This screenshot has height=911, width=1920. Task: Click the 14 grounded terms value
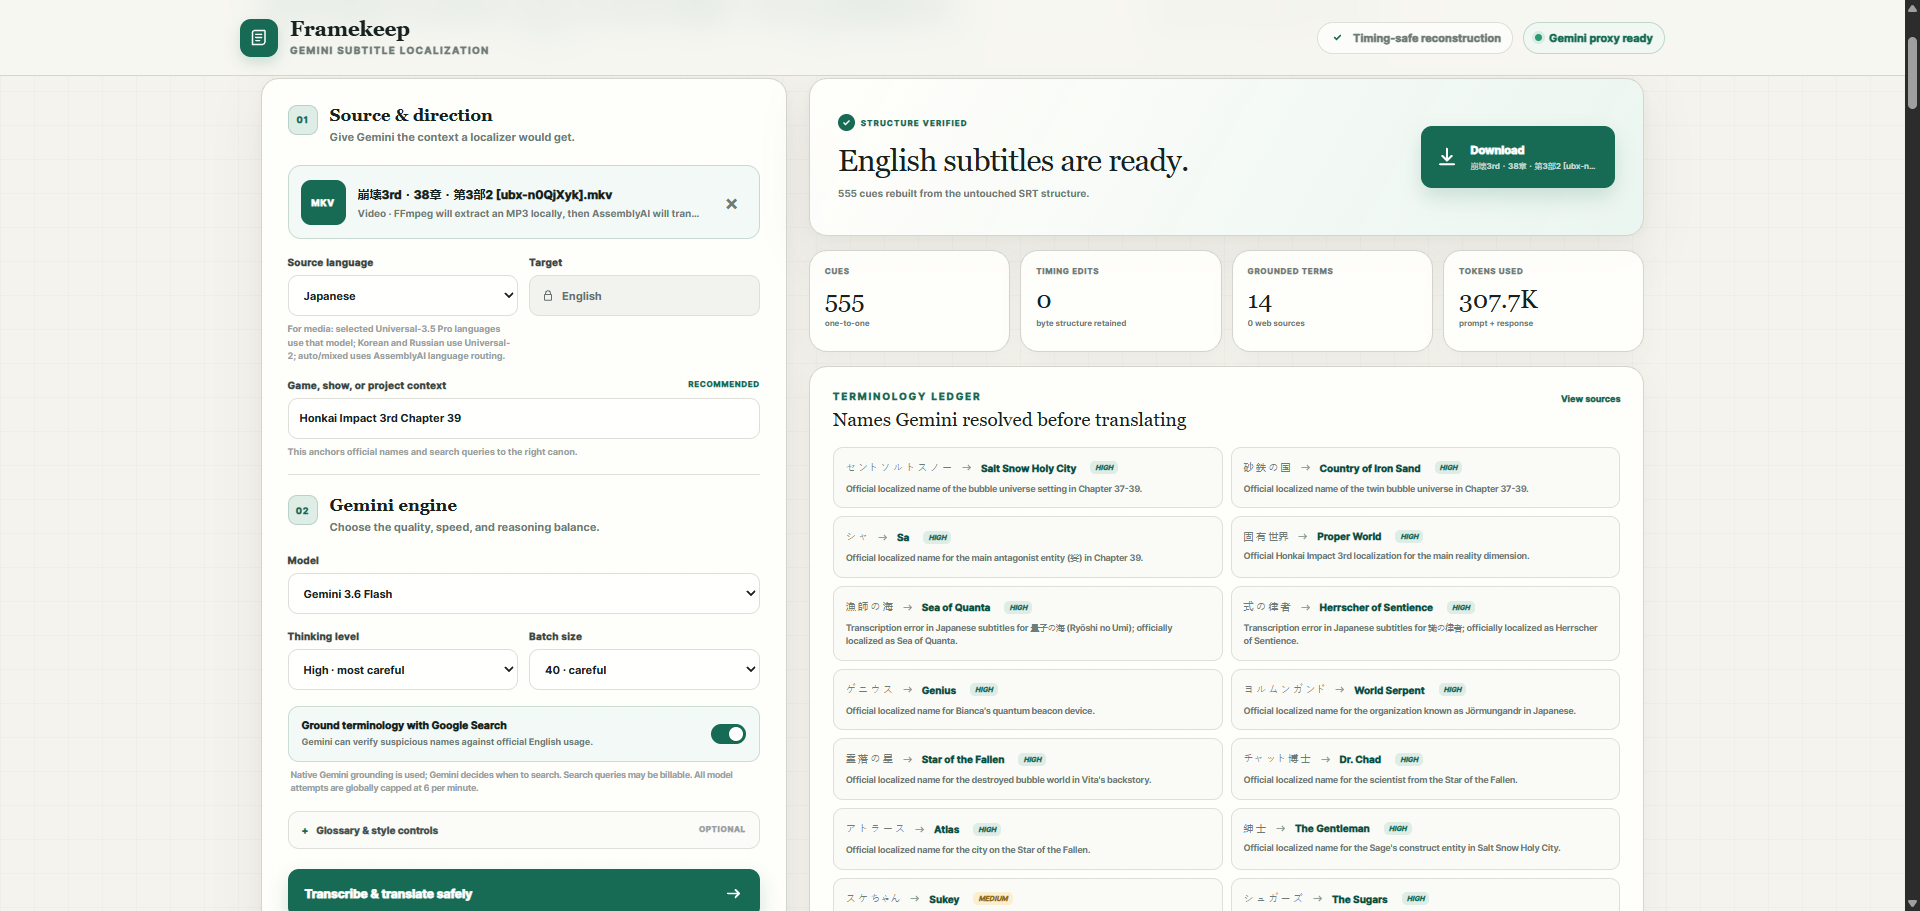click(x=1259, y=302)
